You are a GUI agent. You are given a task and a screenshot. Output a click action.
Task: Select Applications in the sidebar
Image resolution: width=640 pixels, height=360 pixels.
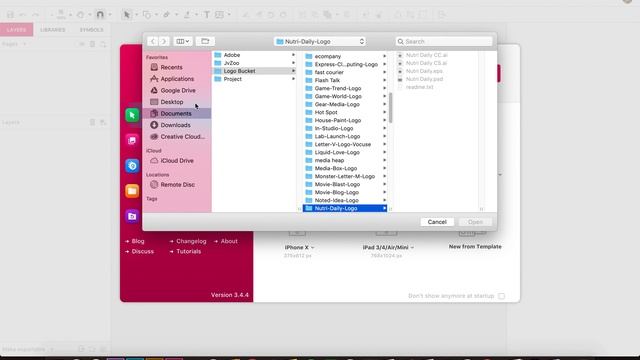pos(177,79)
